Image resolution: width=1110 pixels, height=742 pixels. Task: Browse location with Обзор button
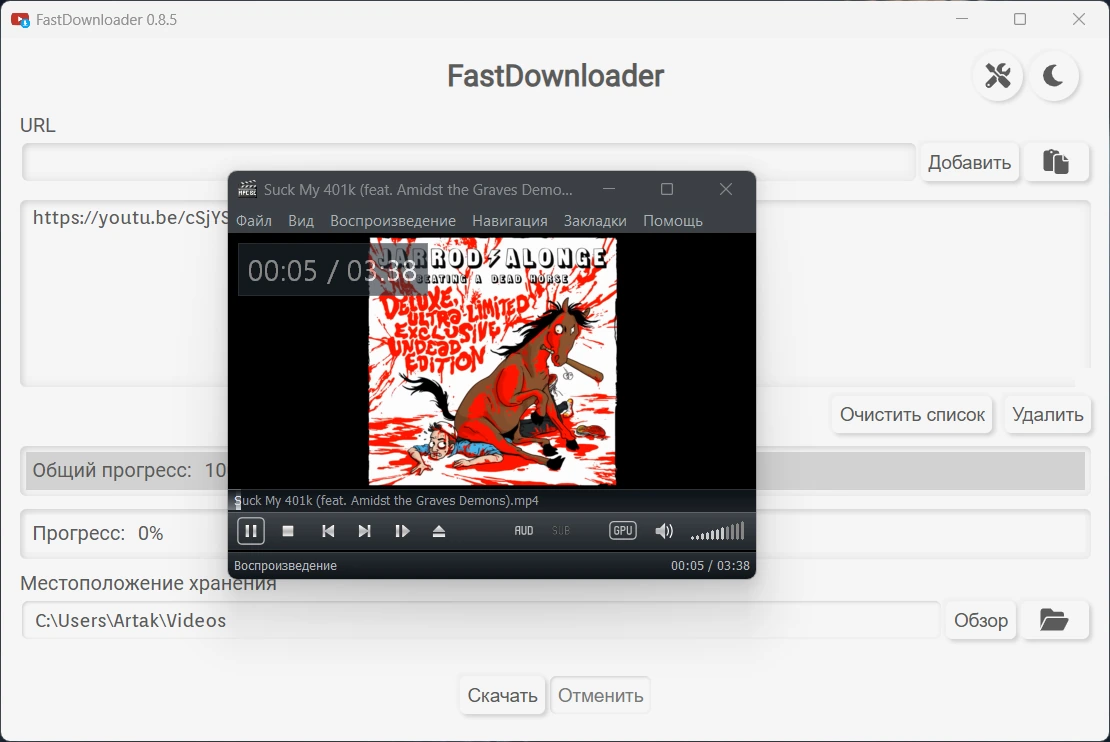pyautogui.click(x=980, y=620)
